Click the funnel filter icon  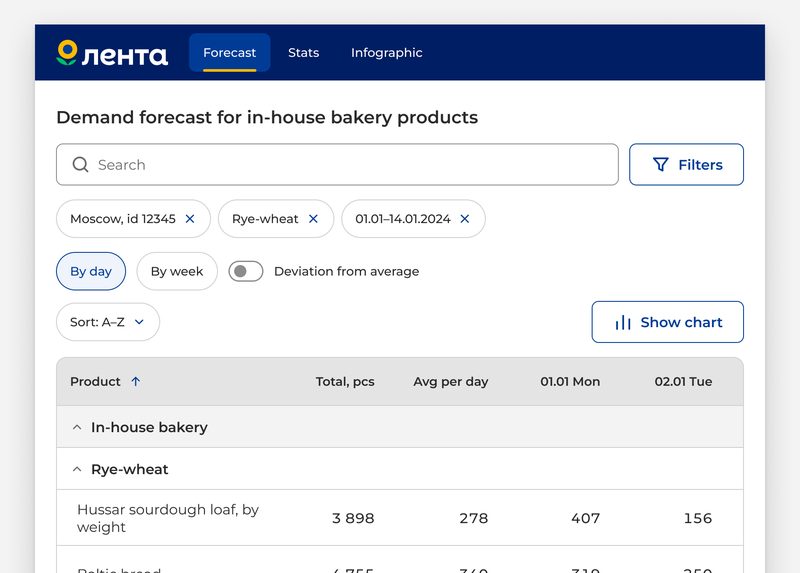pos(661,164)
